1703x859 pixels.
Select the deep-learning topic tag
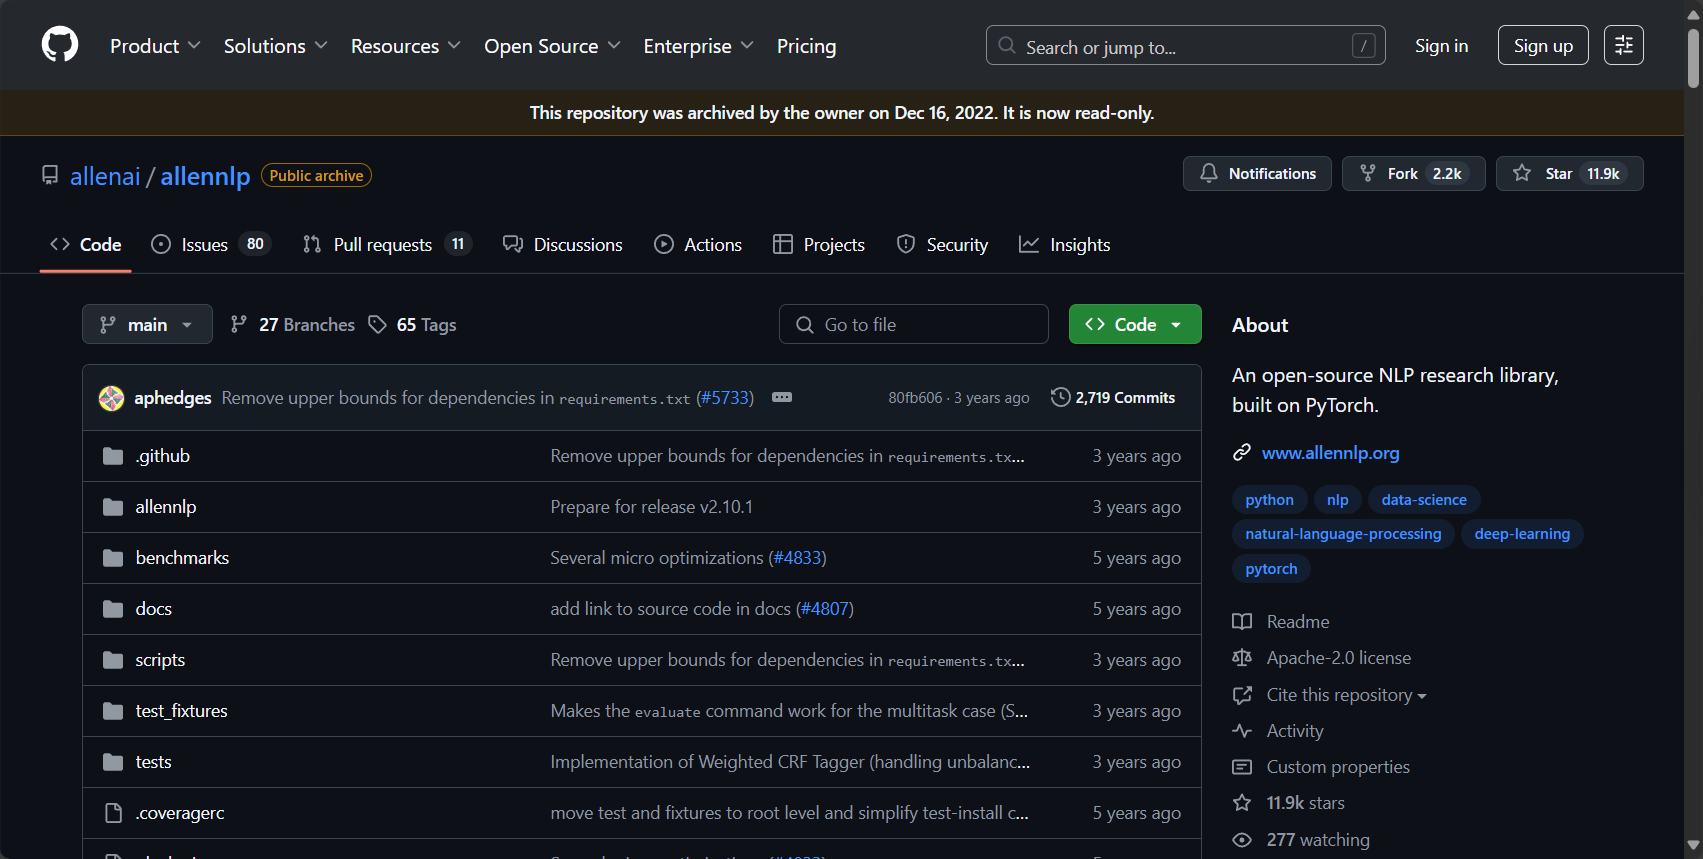pos(1522,534)
